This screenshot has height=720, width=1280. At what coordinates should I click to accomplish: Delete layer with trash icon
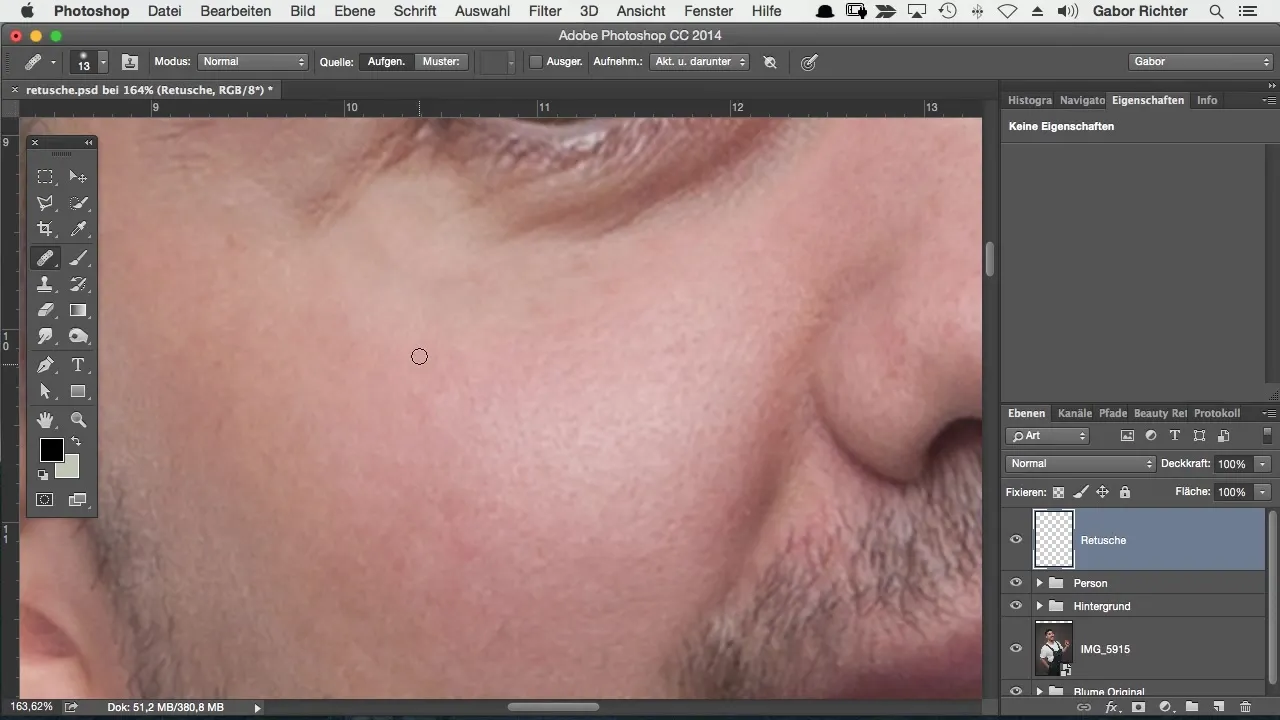coord(1245,707)
